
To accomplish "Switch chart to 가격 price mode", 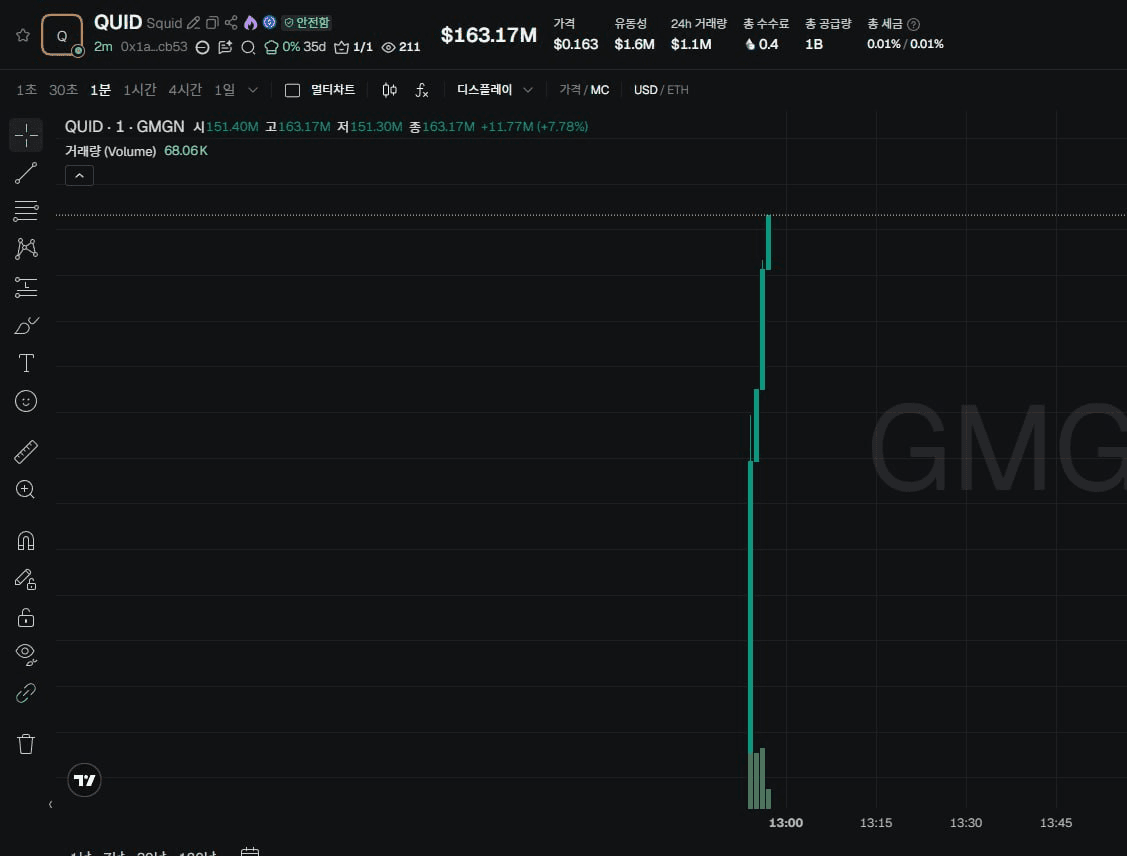I will click(x=570, y=90).
